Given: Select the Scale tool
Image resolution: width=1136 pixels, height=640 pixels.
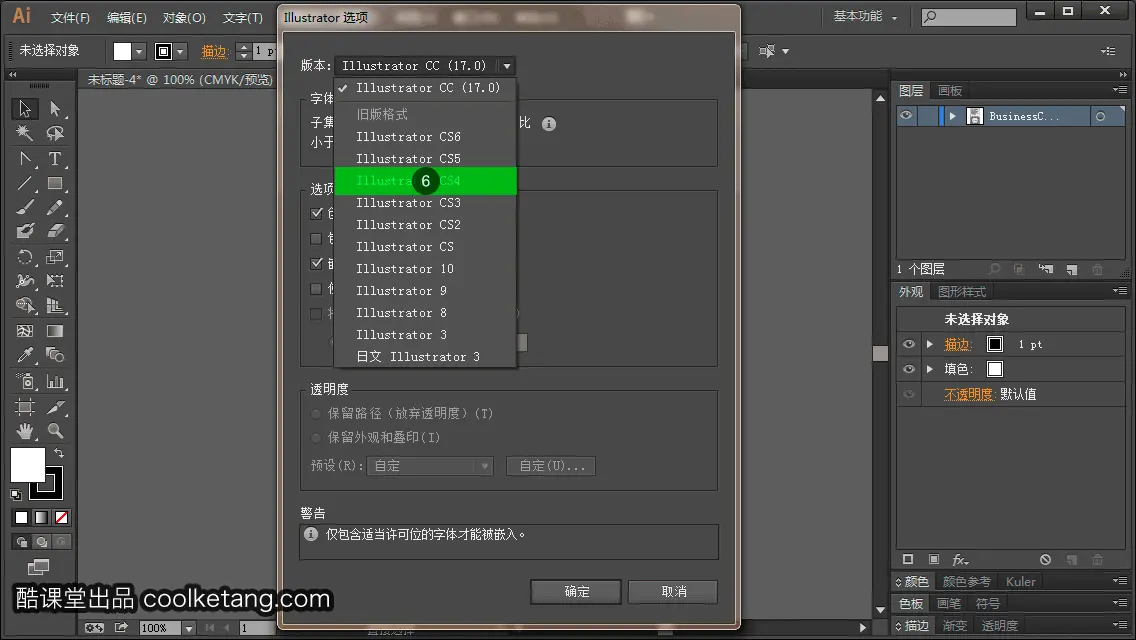Looking at the screenshot, I should [x=55, y=257].
